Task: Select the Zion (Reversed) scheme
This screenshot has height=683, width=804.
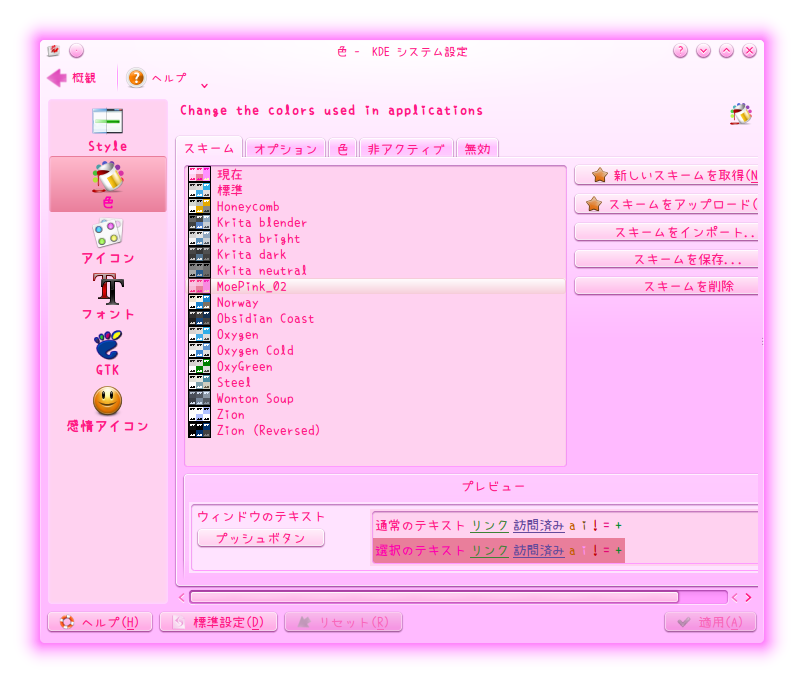Action: pos(376,430)
